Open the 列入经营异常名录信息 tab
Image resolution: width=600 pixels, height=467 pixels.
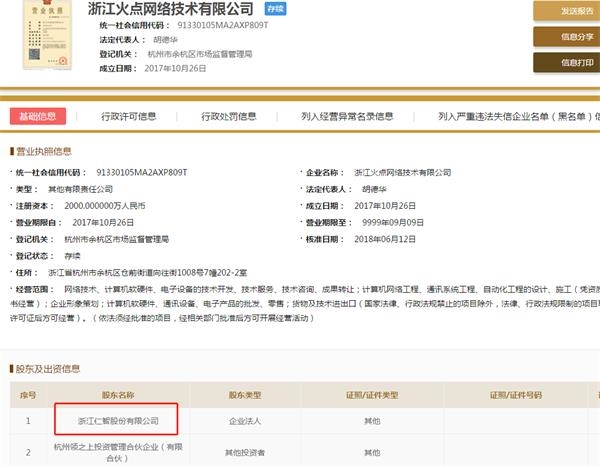[347, 116]
